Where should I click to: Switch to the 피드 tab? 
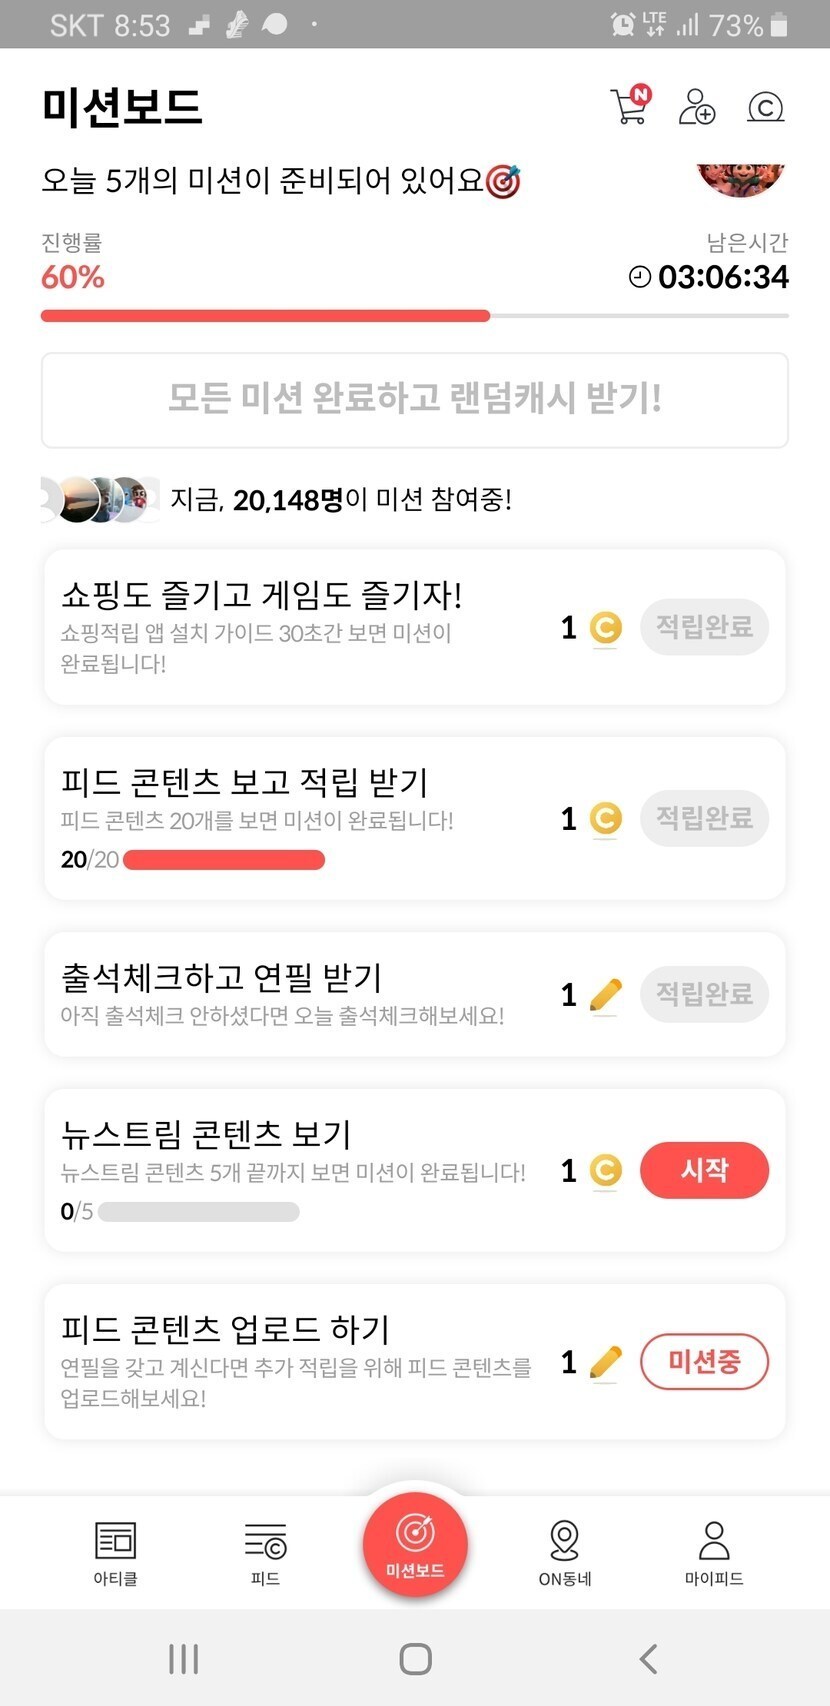(265, 1552)
